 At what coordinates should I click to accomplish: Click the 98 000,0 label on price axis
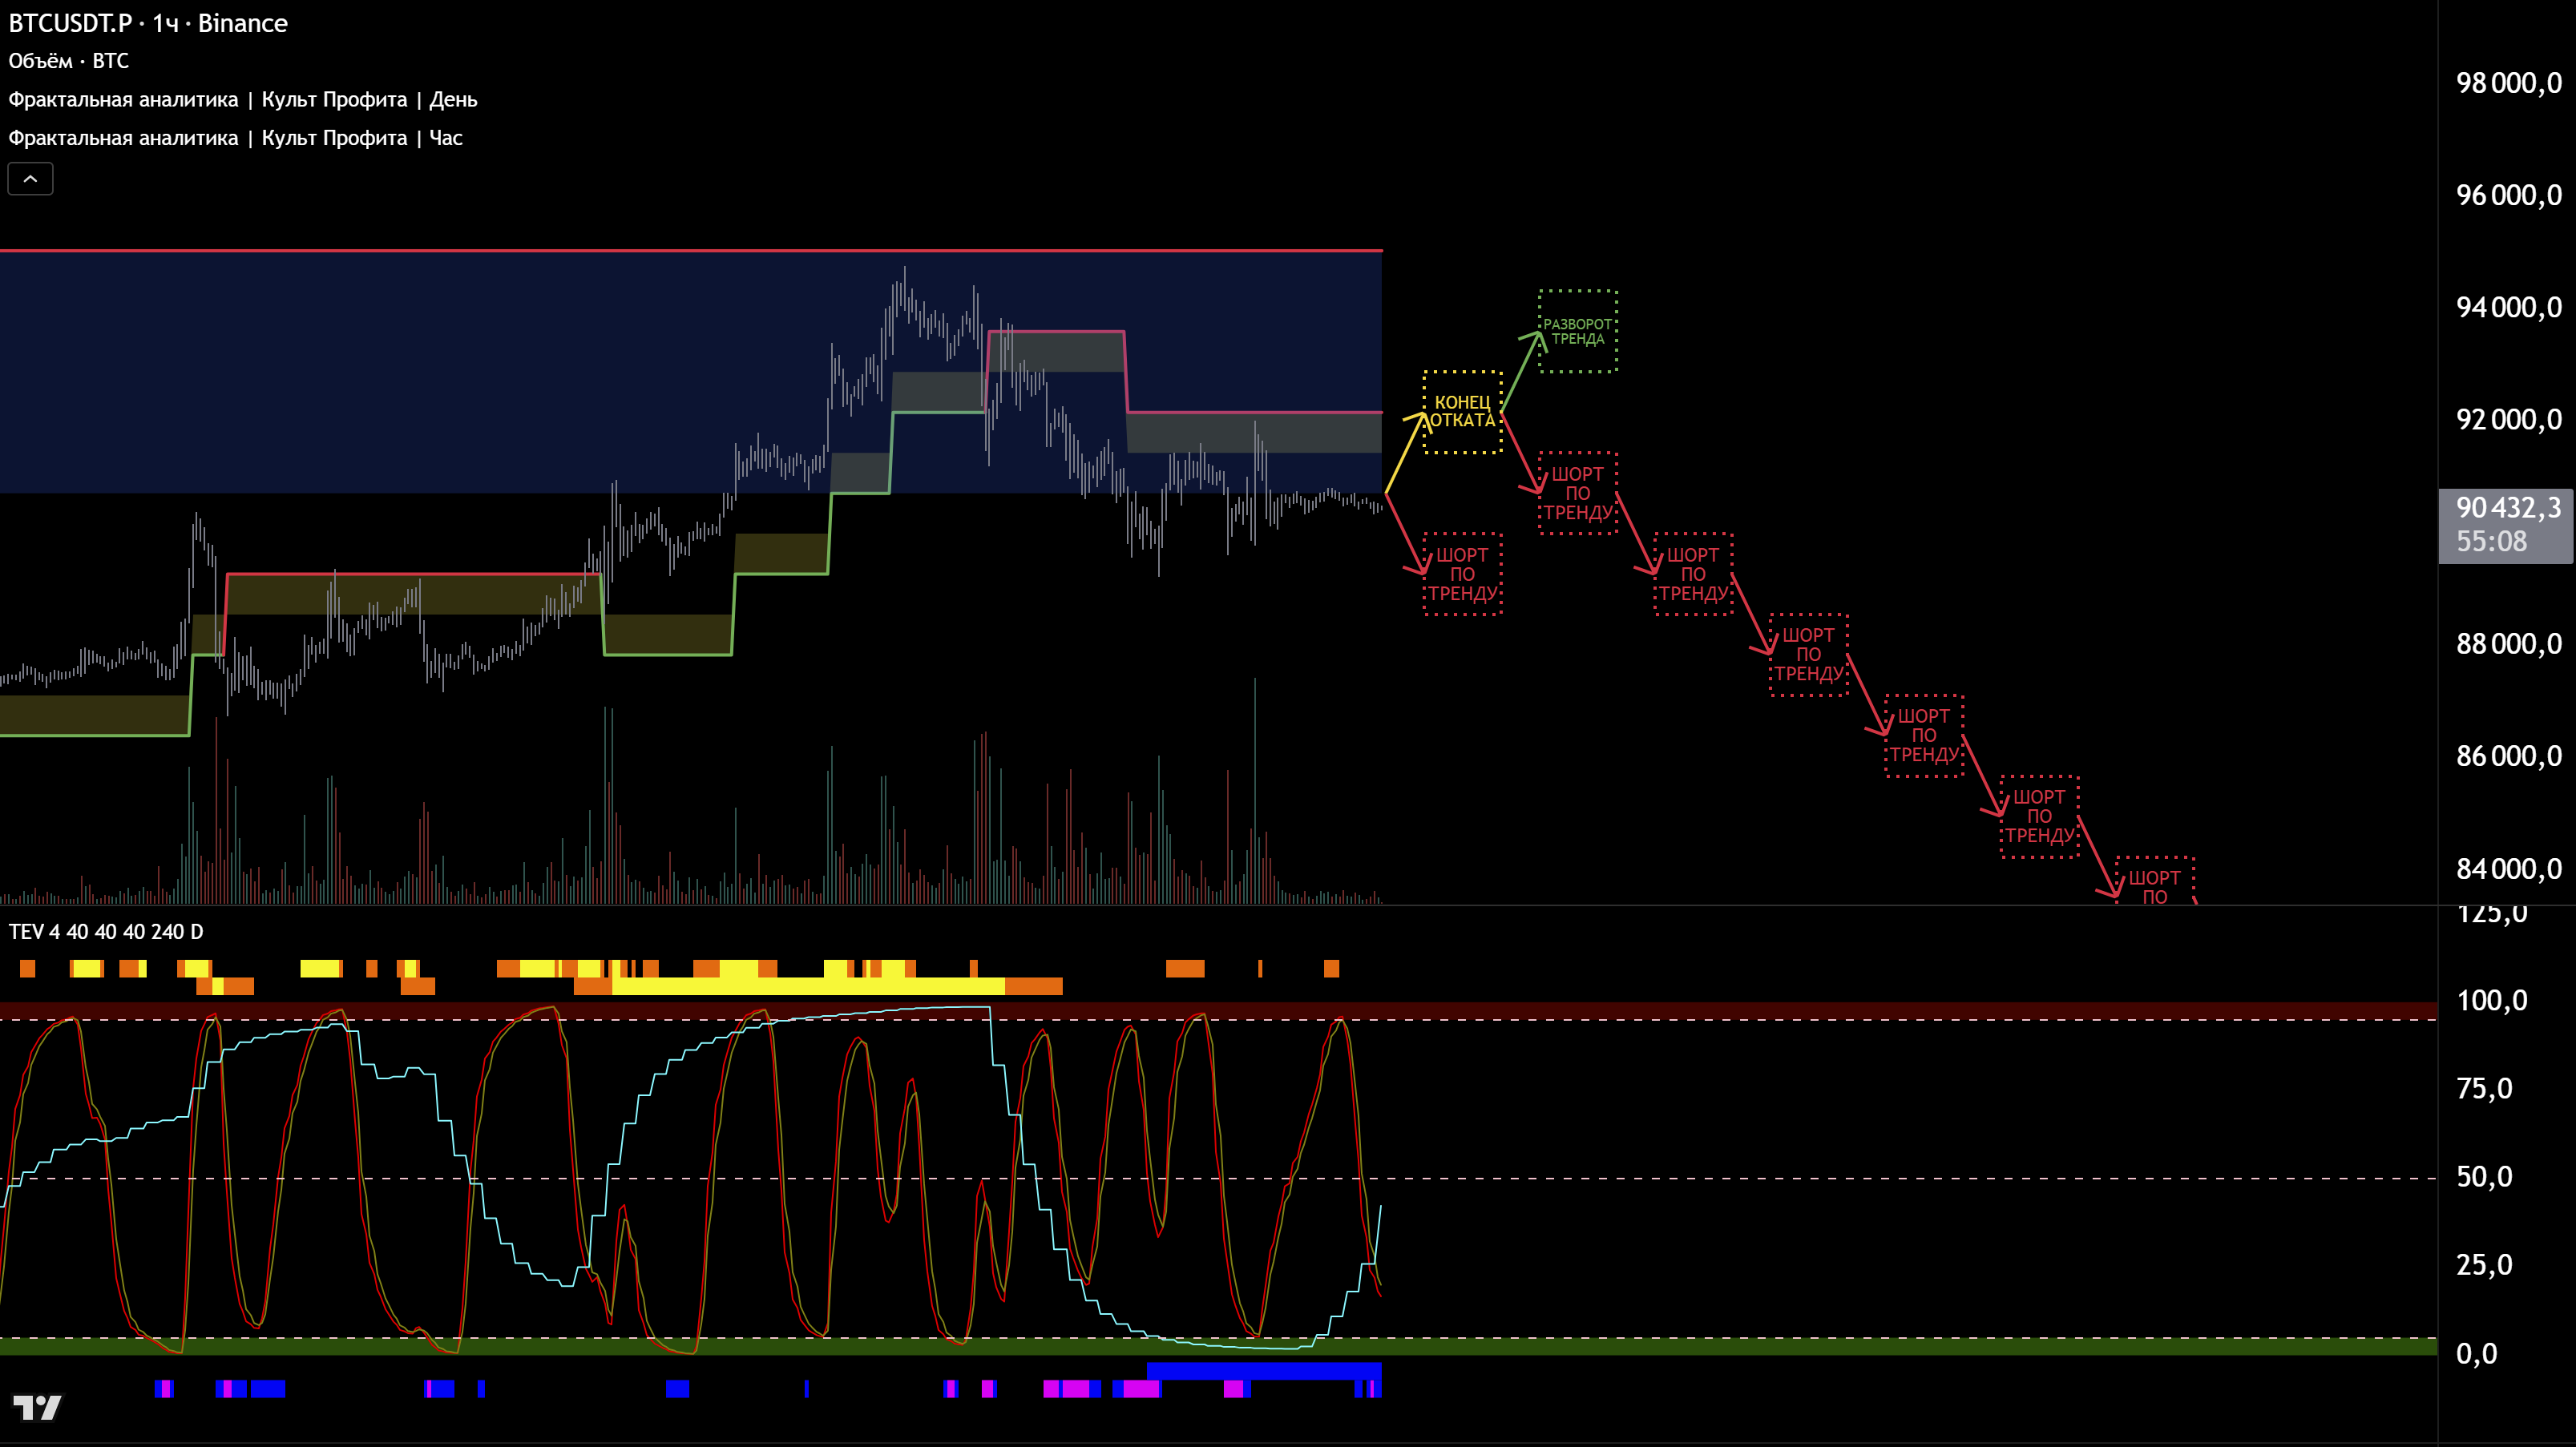click(2508, 83)
